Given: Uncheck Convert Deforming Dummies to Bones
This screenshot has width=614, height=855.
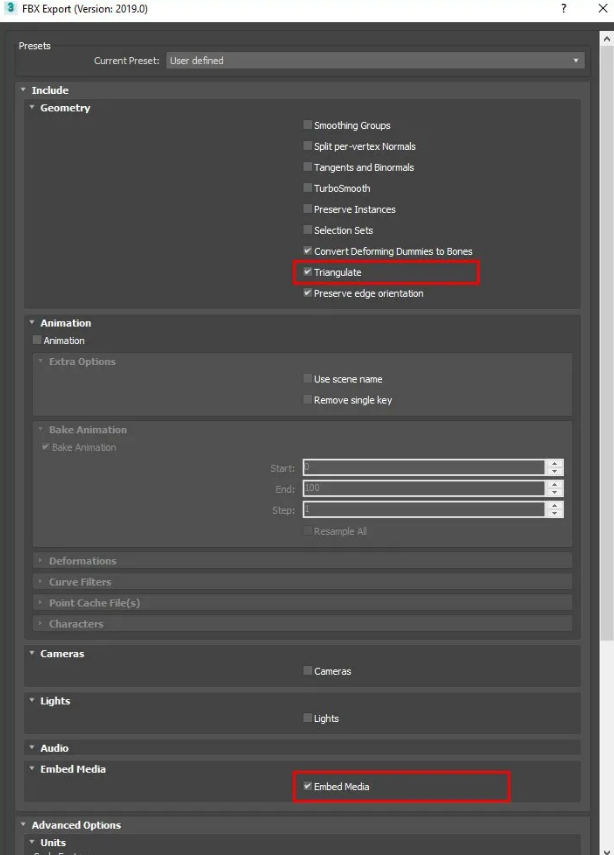Looking at the screenshot, I should (308, 251).
